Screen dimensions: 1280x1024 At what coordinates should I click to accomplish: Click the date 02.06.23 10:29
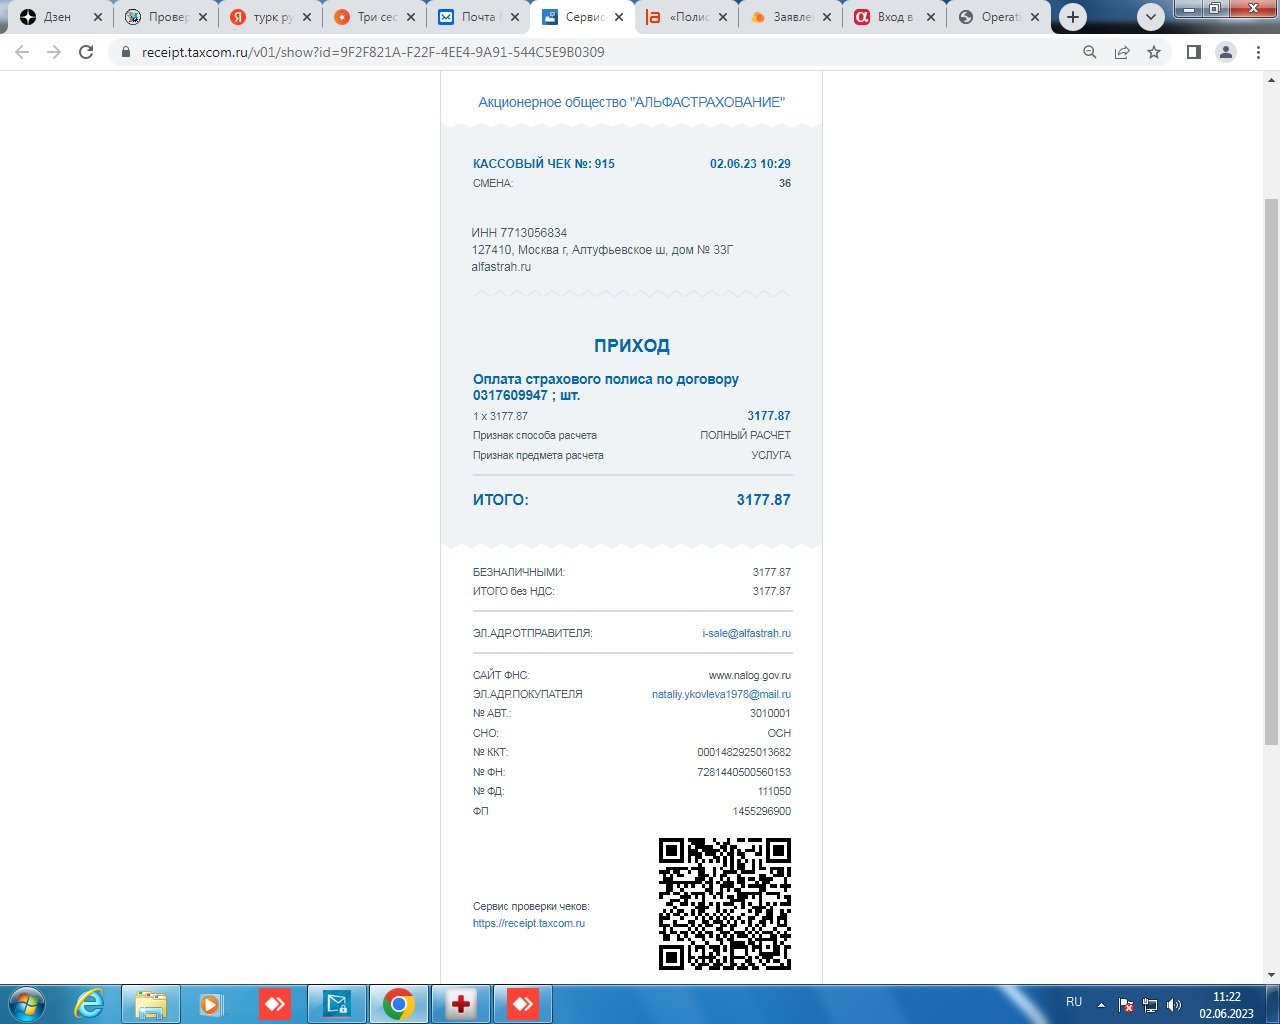(x=750, y=164)
